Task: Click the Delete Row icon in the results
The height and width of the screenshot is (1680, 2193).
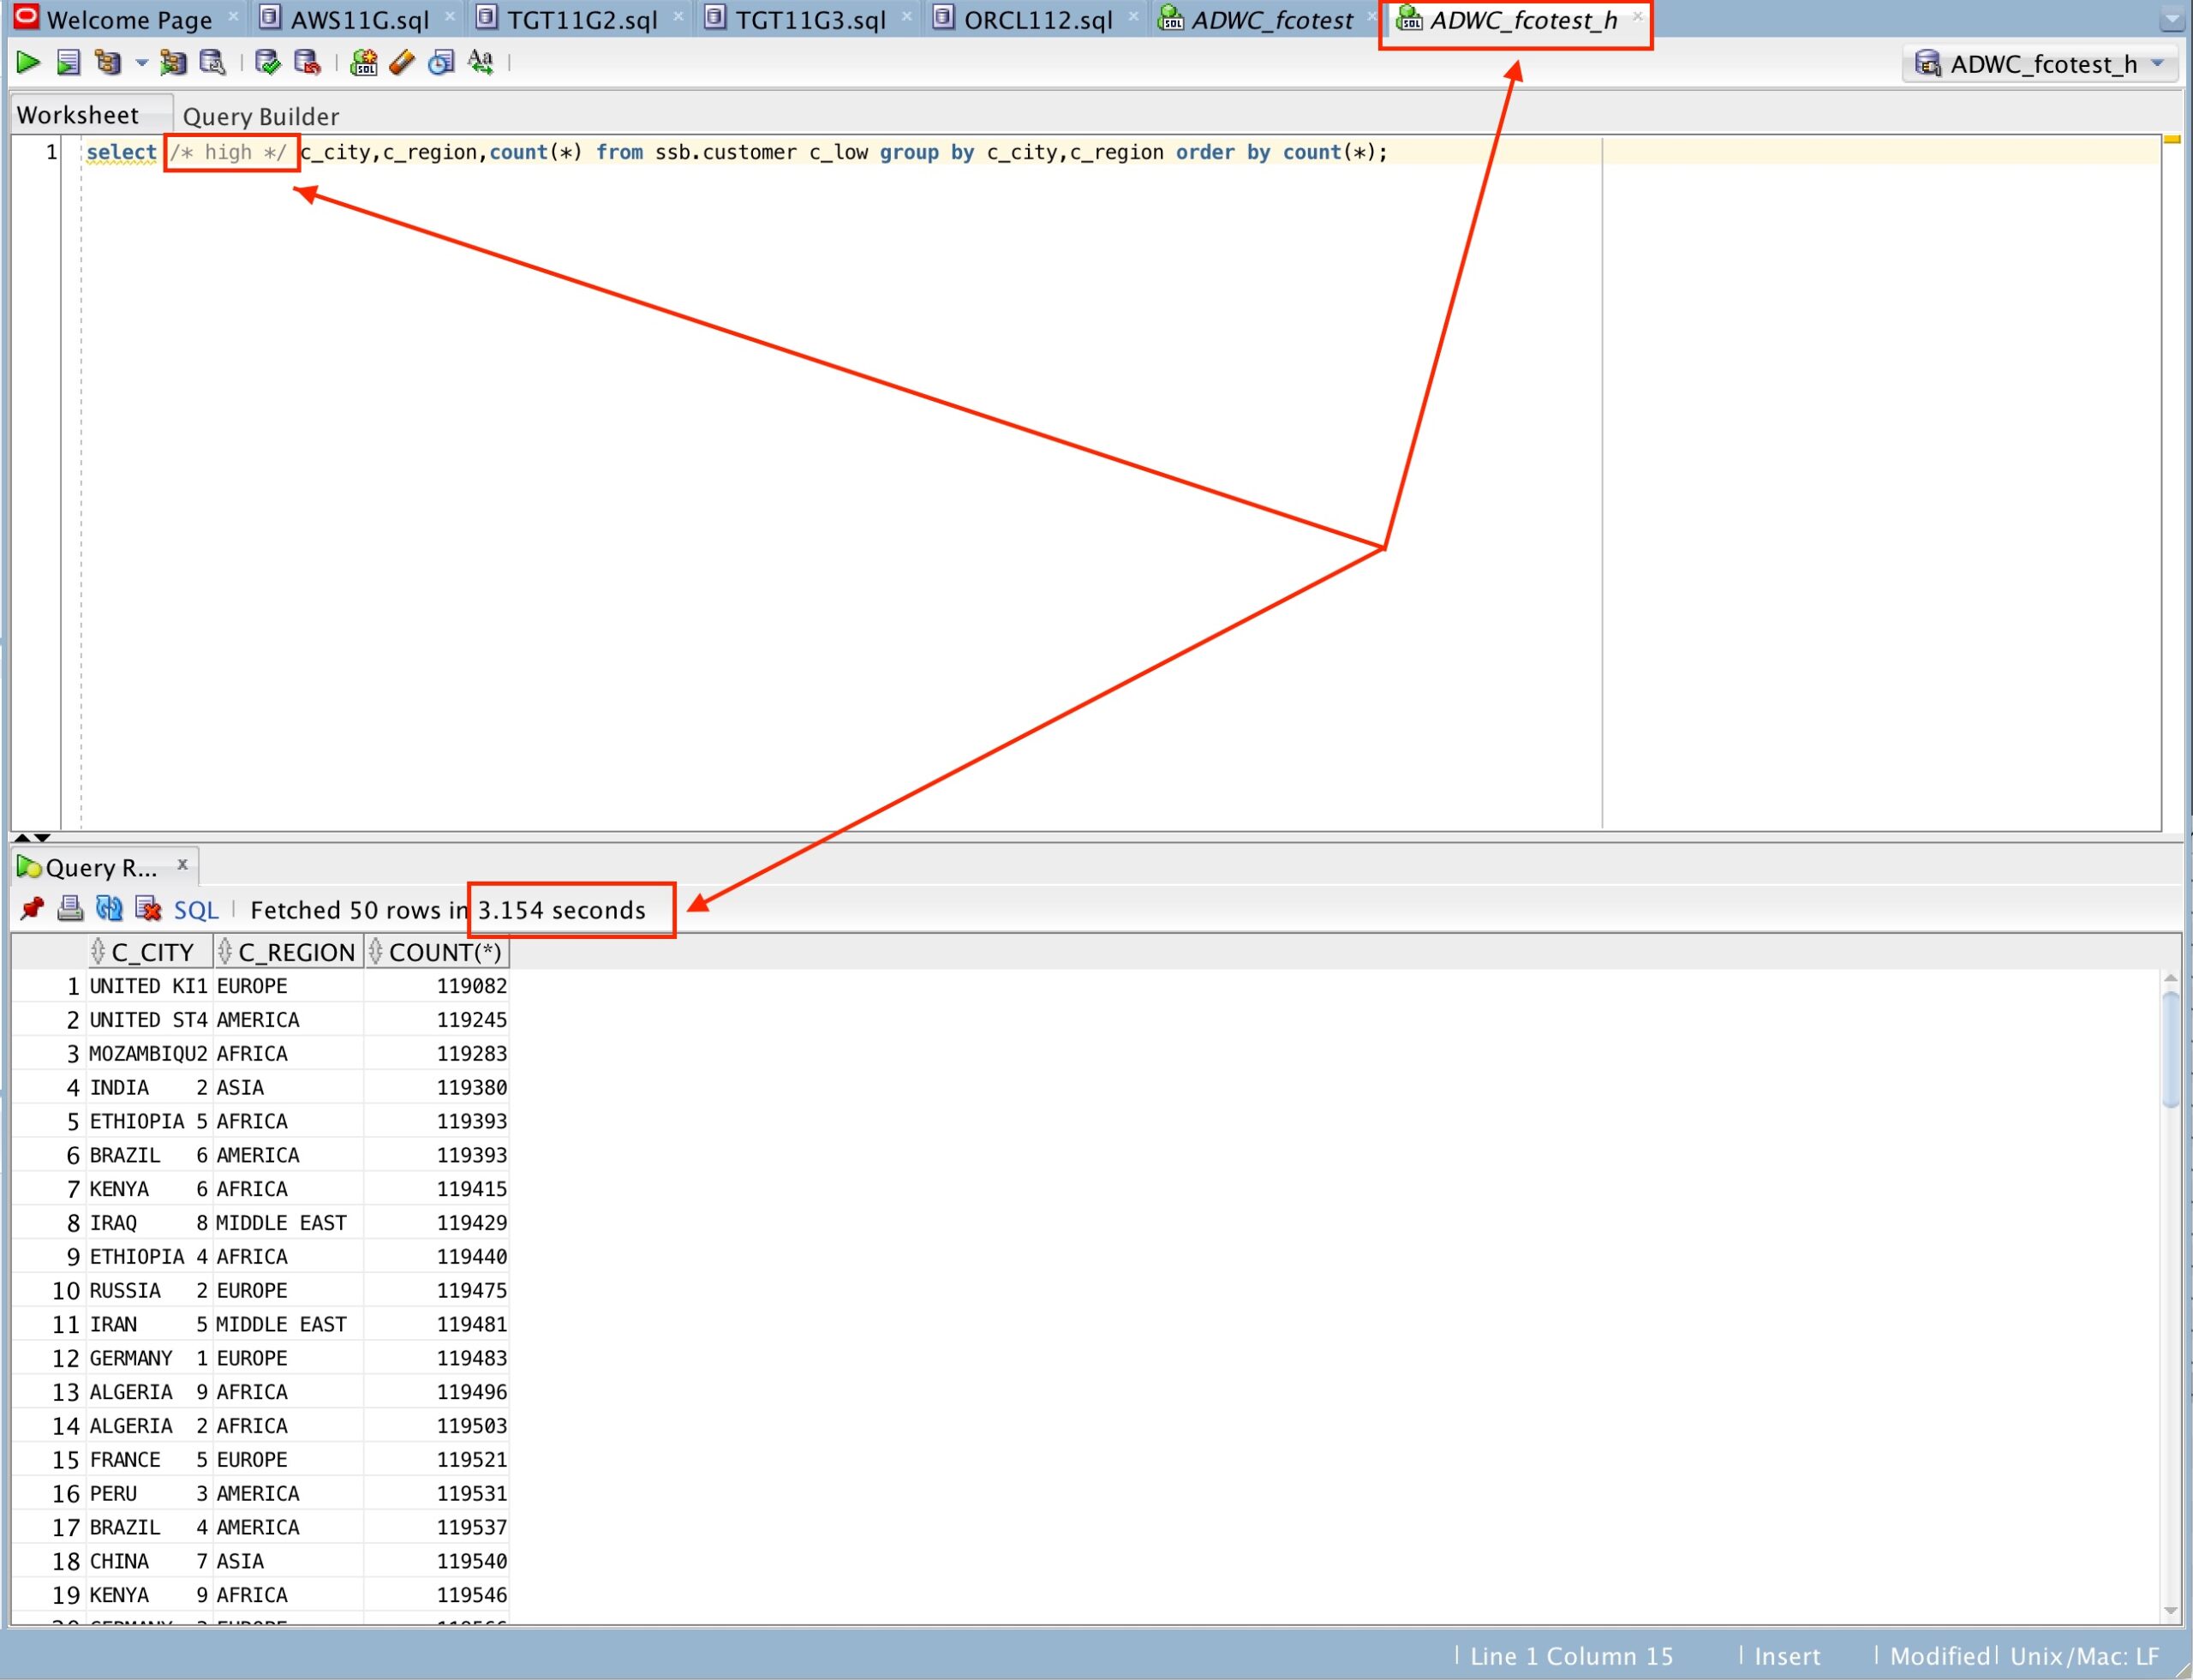Action: click(148, 909)
